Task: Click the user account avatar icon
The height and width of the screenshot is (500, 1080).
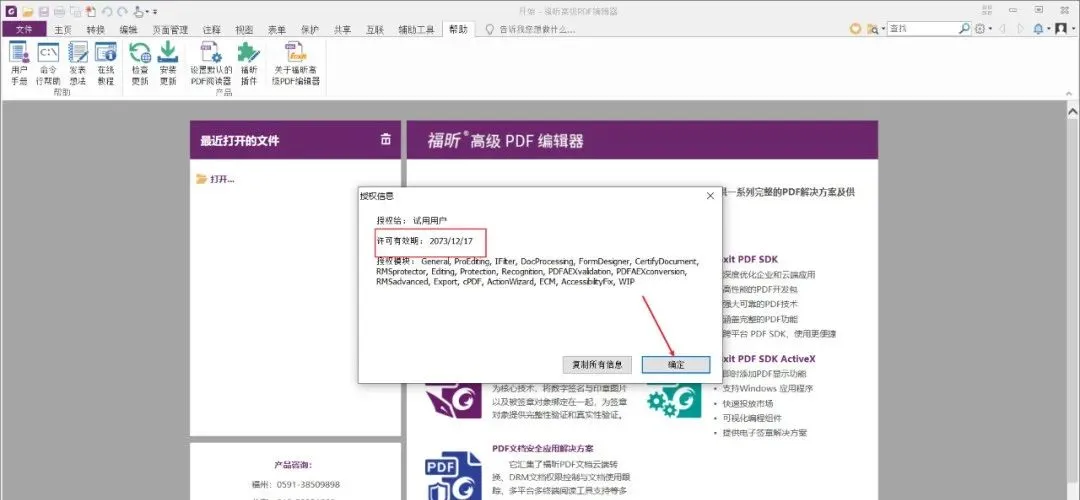Action: pos(1061,29)
